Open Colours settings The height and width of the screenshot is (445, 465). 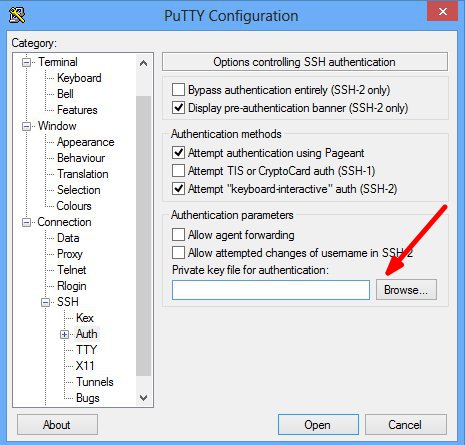74,206
